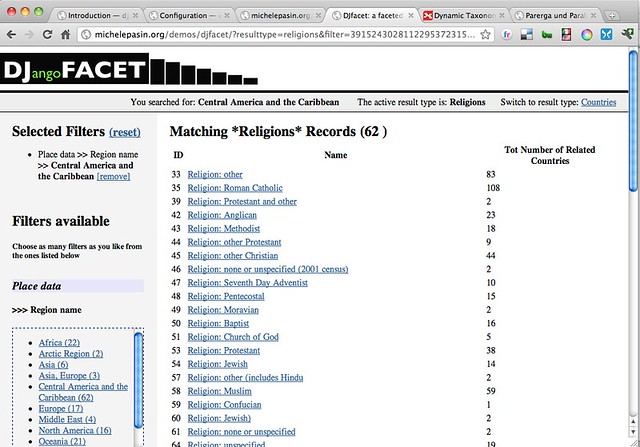Open the 'Religion: Anglican' record

[222, 215]
